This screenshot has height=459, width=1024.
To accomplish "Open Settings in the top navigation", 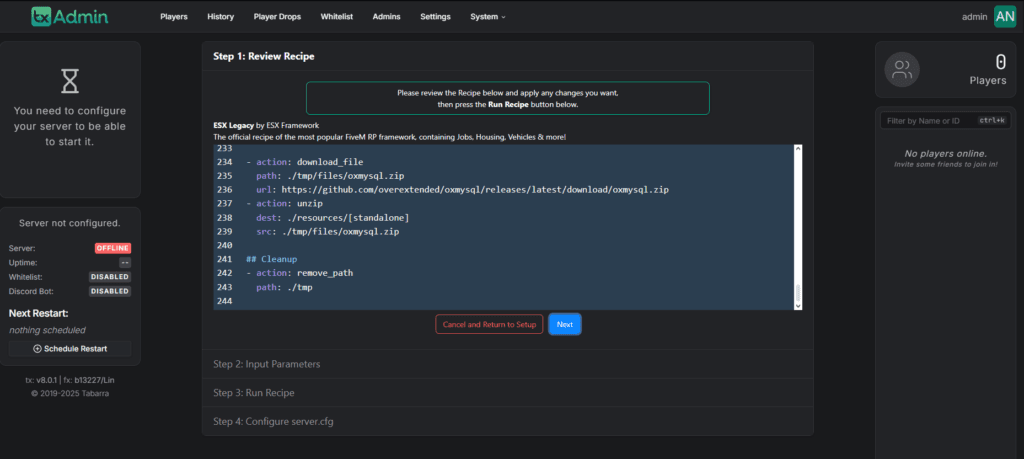I will point(435,17).
